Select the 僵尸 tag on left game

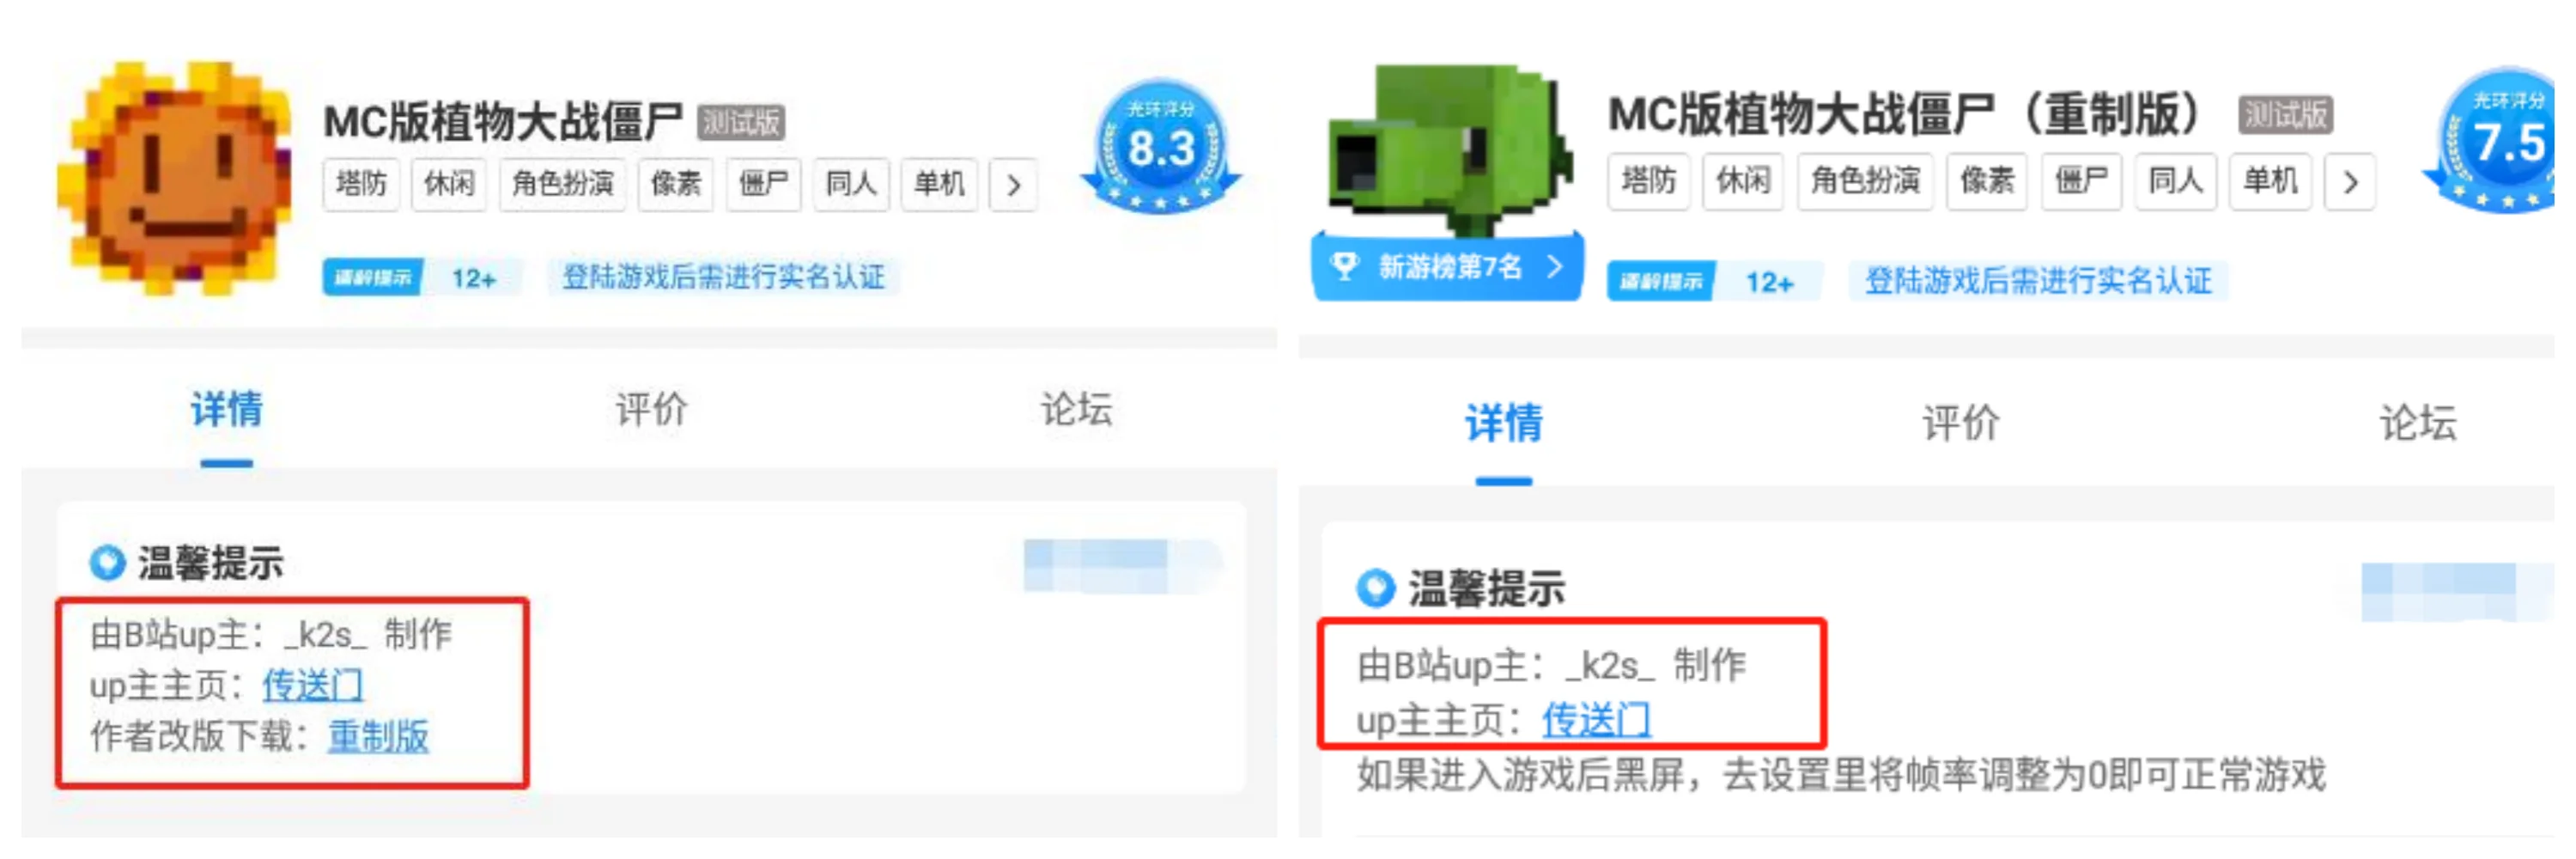click(763, 184)
